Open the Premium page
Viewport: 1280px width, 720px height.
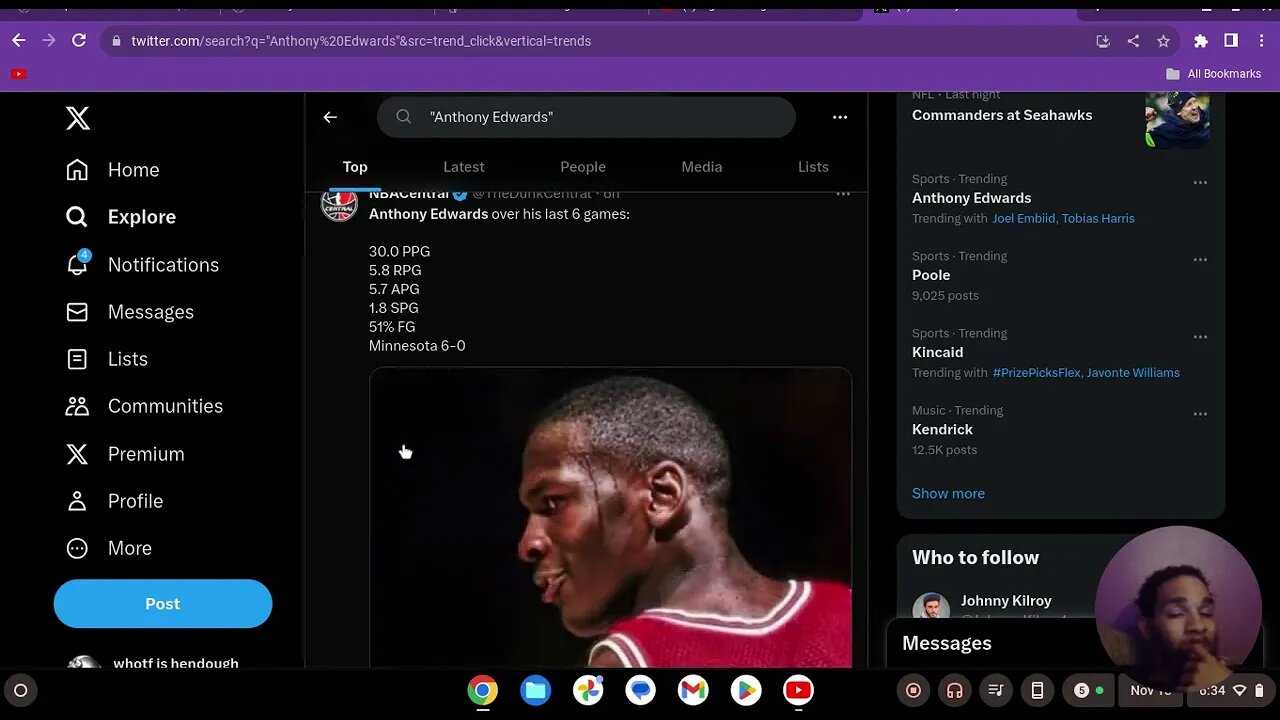tap(125, 454)
